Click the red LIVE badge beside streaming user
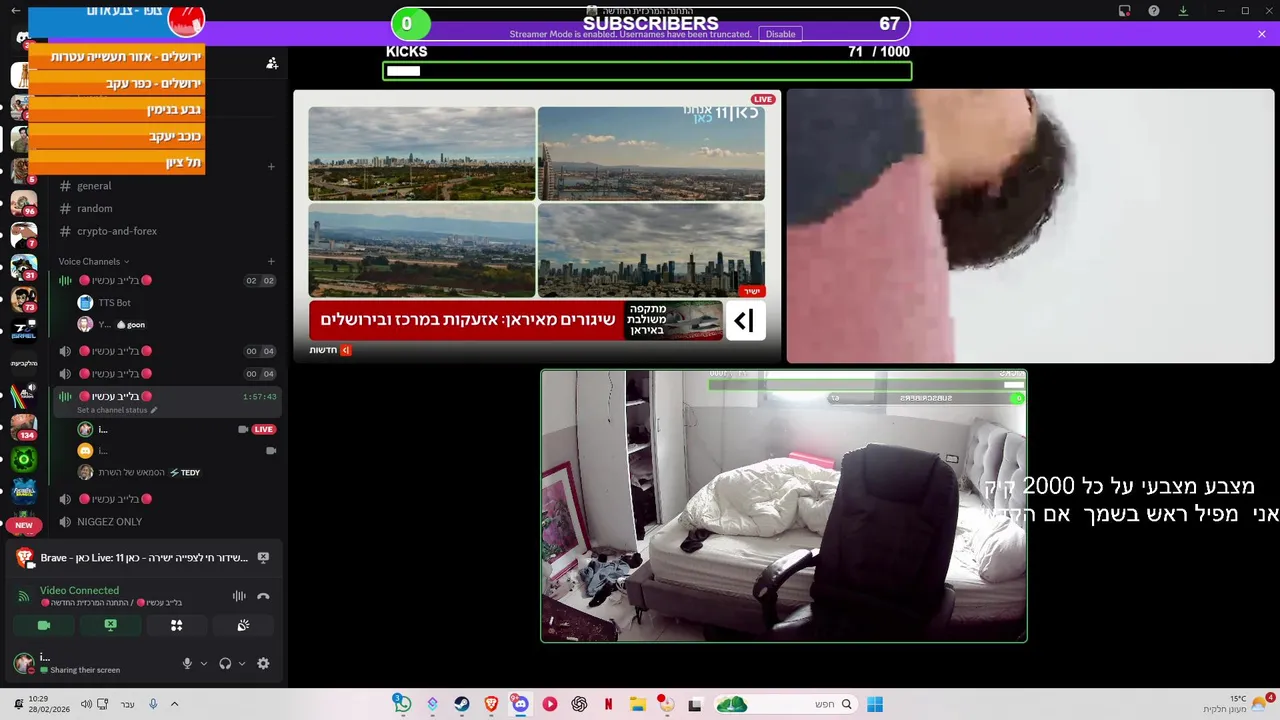This screenshot has height=720, width=1280. click(263, 429)
